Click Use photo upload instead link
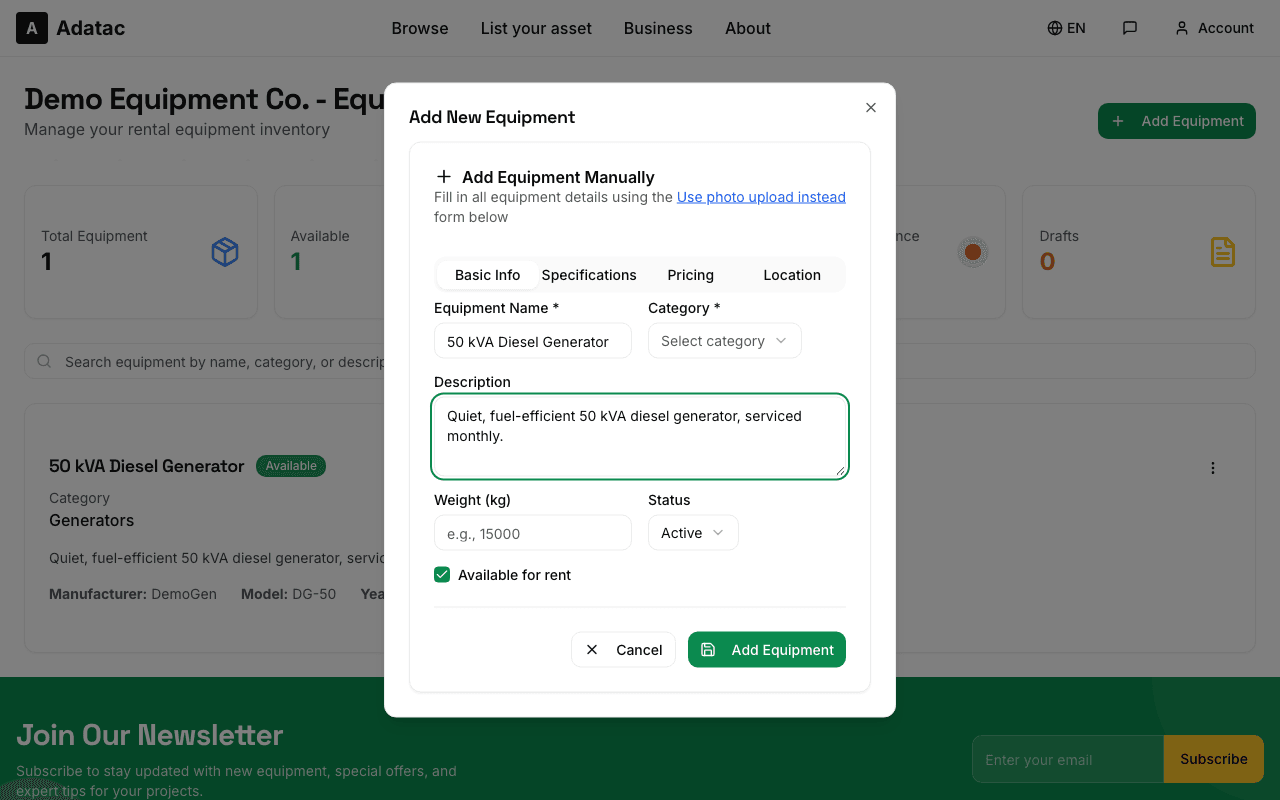This screenshot has height=800, width=1280. 761,197
